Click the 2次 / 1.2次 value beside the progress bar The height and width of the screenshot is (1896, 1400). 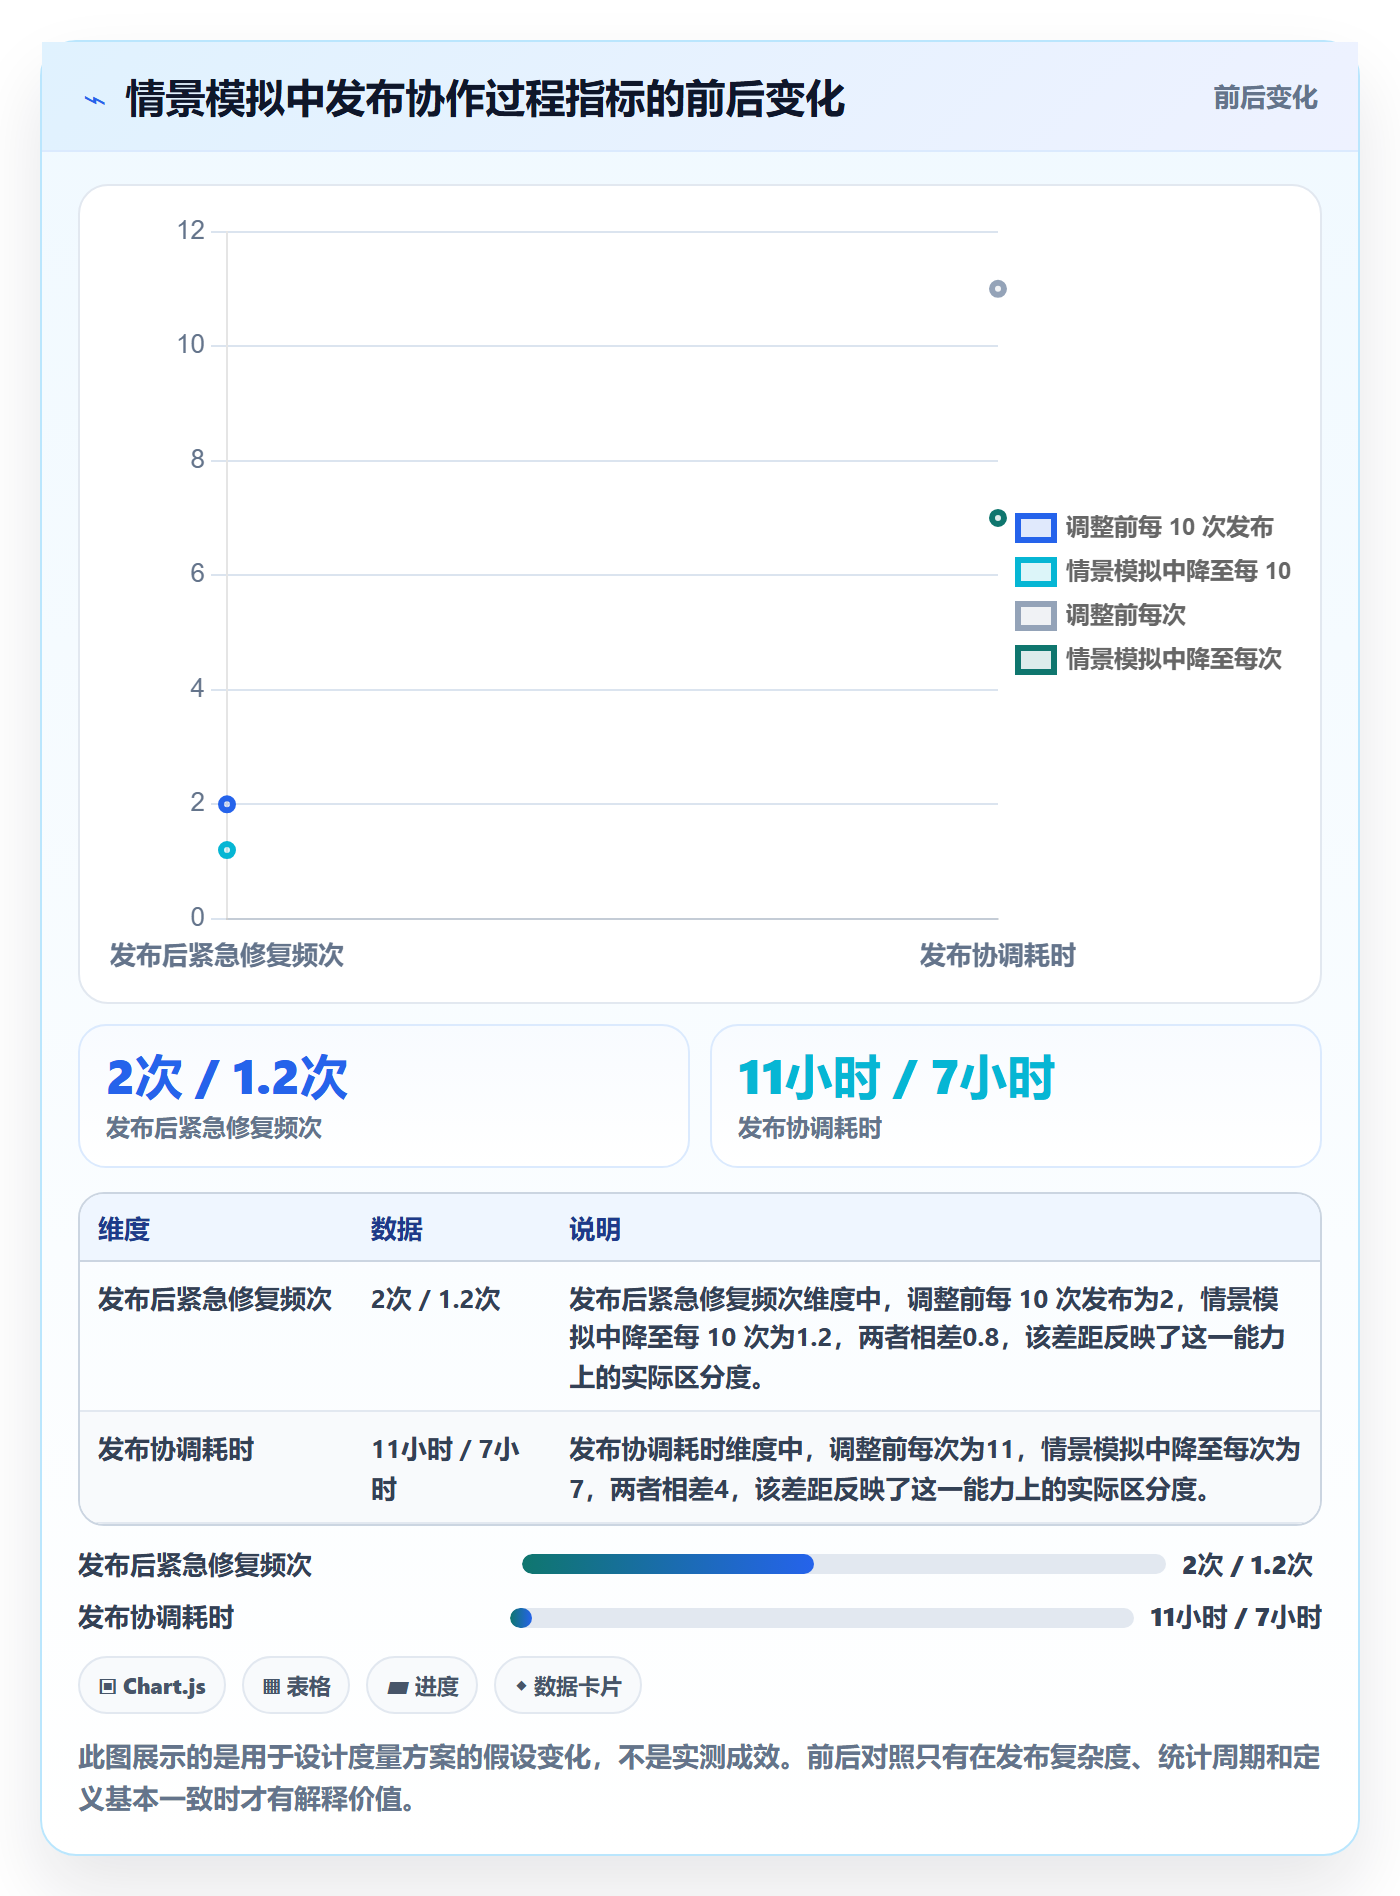[x=1248, y=1565]
